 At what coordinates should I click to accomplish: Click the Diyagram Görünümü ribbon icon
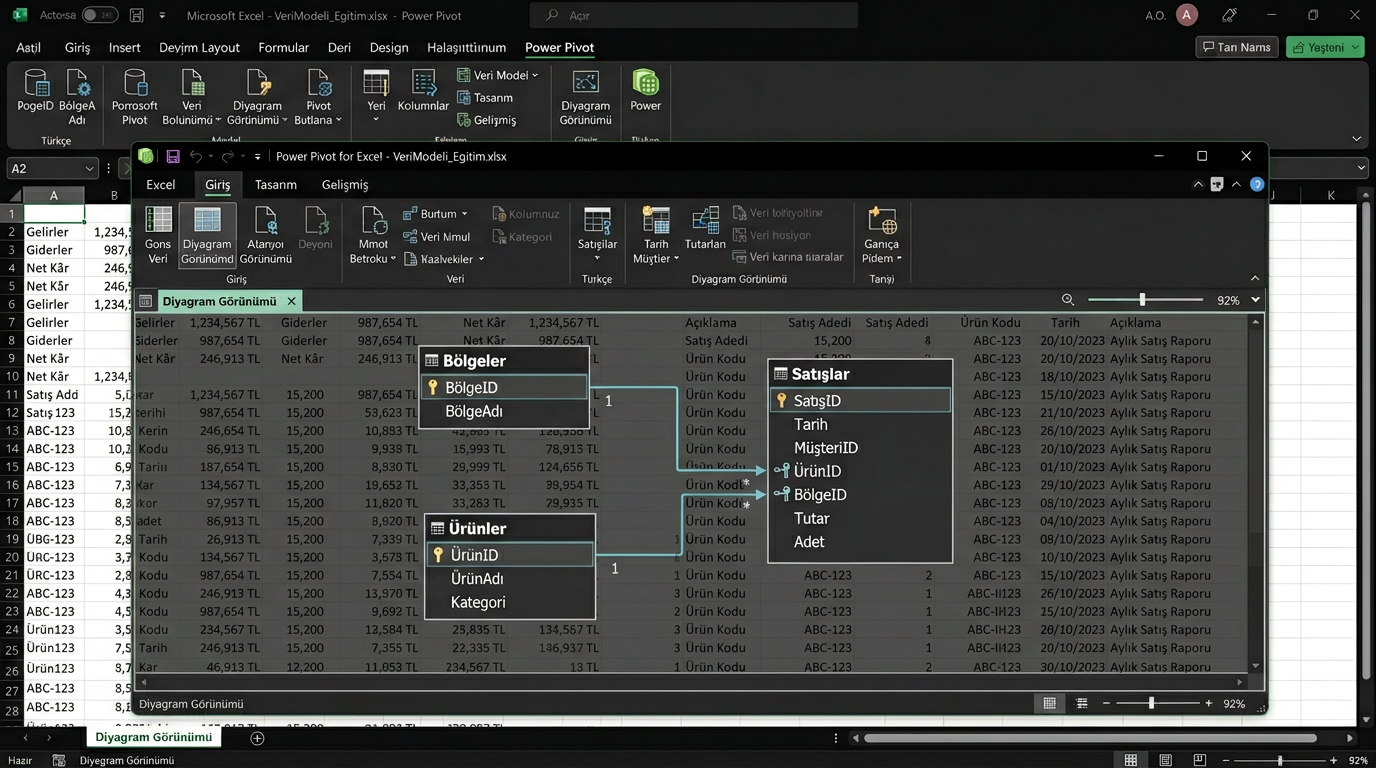coord(207,235)
